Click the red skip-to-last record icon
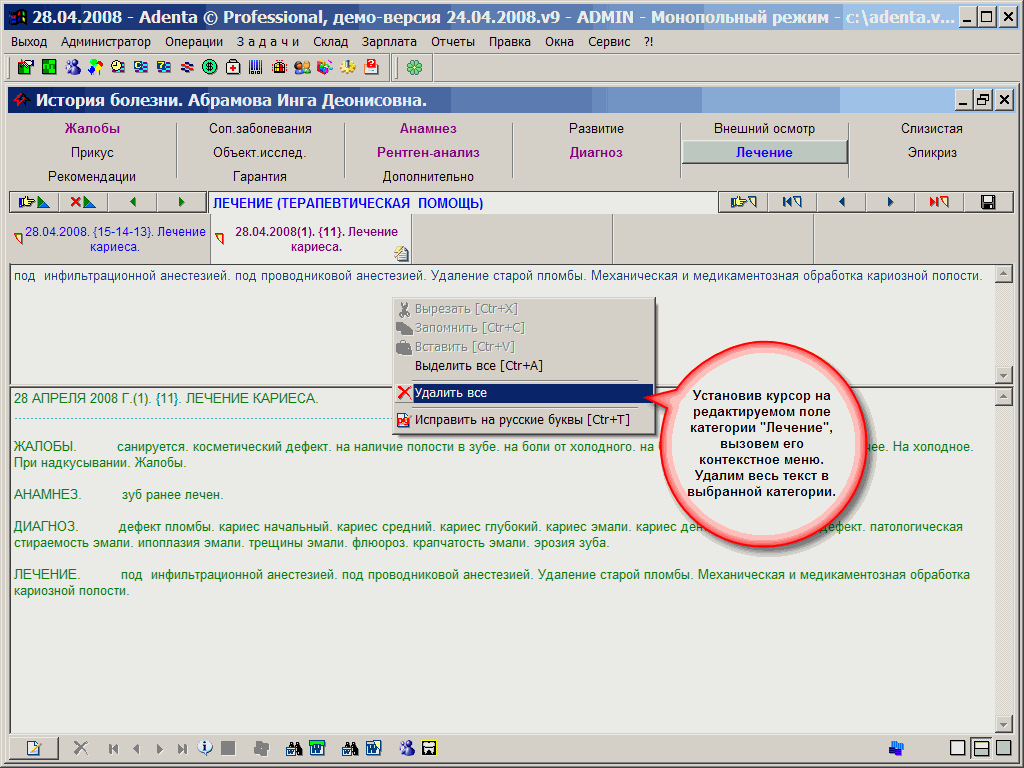 click(938, 202)
